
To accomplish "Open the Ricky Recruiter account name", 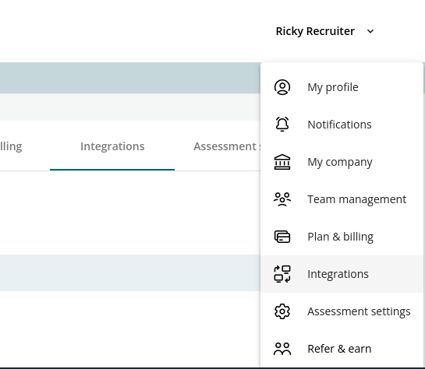I will point(315,31).
